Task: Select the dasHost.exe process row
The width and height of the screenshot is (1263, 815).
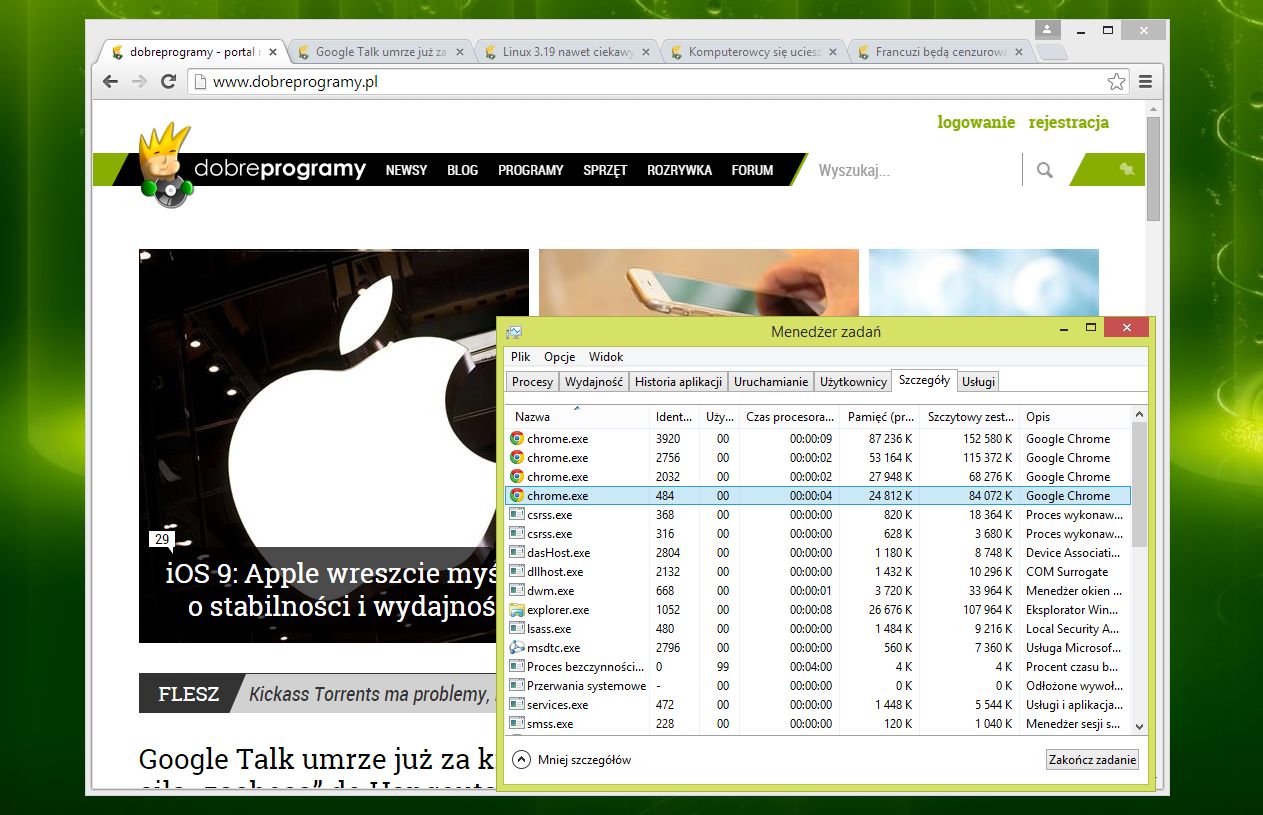Action: (x=819, y=552)
